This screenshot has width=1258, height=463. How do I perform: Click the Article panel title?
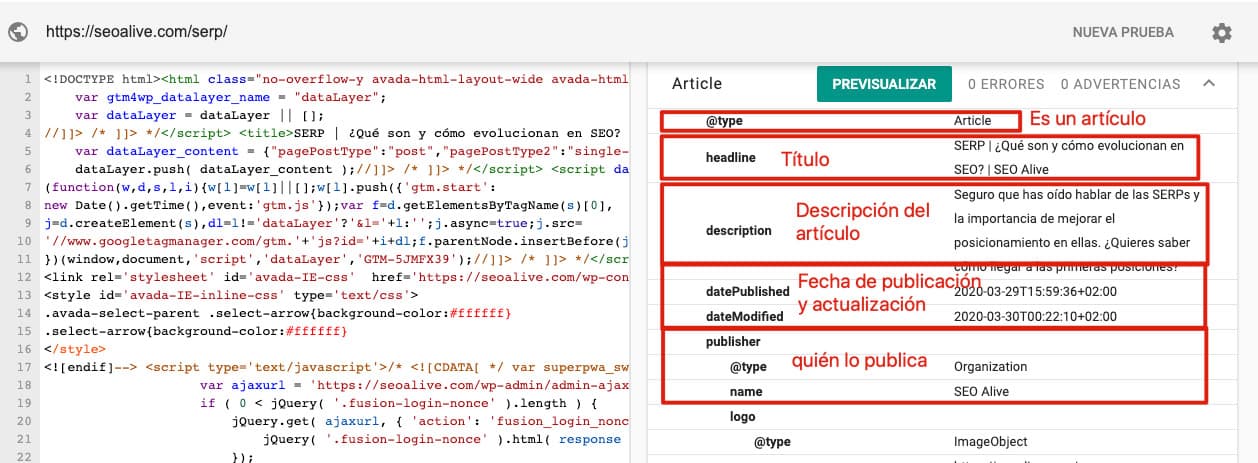click(697, 84)
